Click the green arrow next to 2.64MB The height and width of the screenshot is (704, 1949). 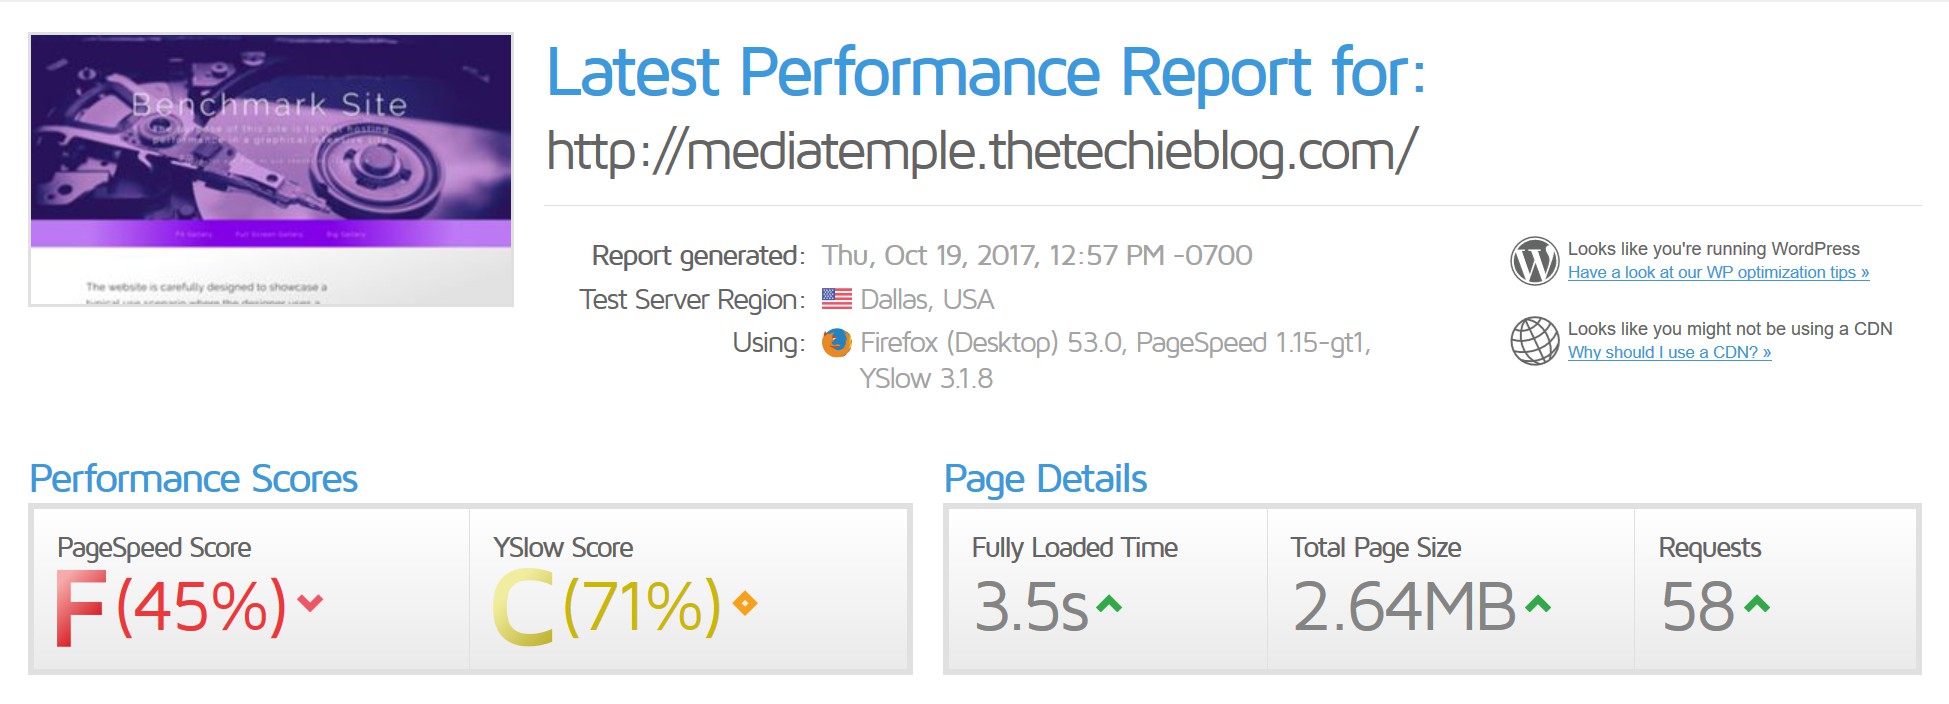(x=1538, y=604)
